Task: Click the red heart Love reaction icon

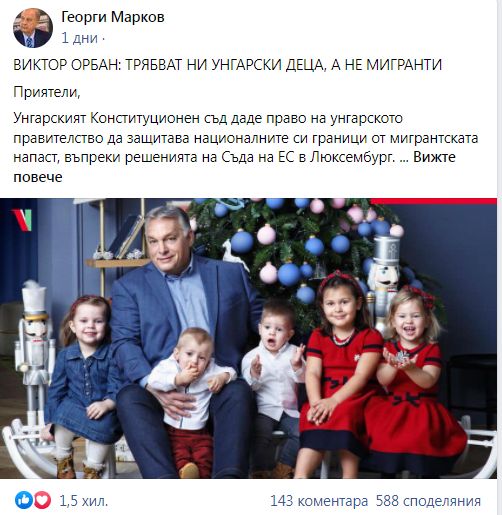Action: point(42,500)
